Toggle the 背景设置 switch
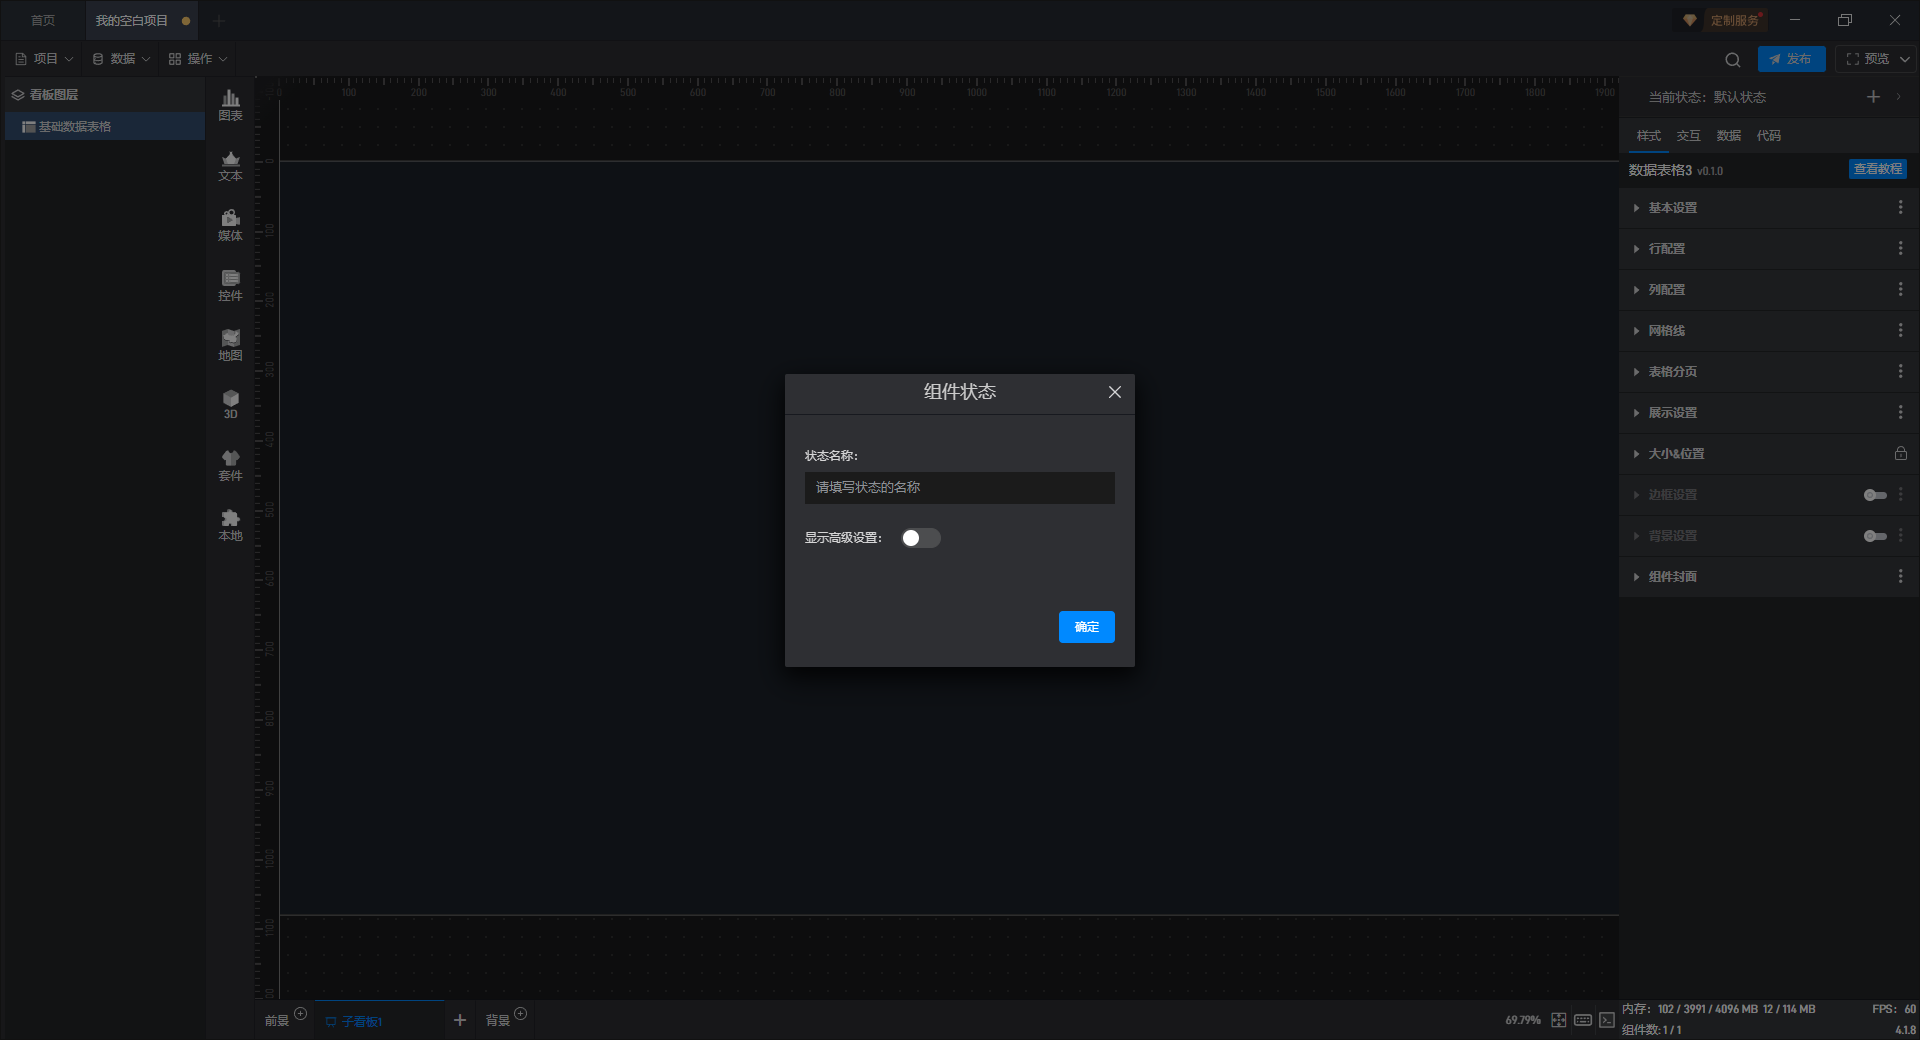 [x=1875, y=536]
